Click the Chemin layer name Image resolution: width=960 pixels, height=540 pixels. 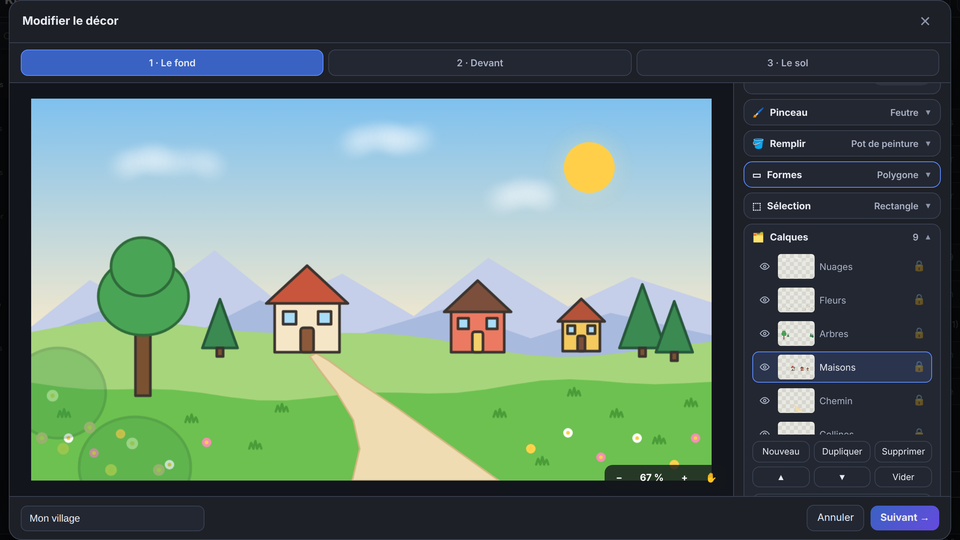[x=836, y=401]
